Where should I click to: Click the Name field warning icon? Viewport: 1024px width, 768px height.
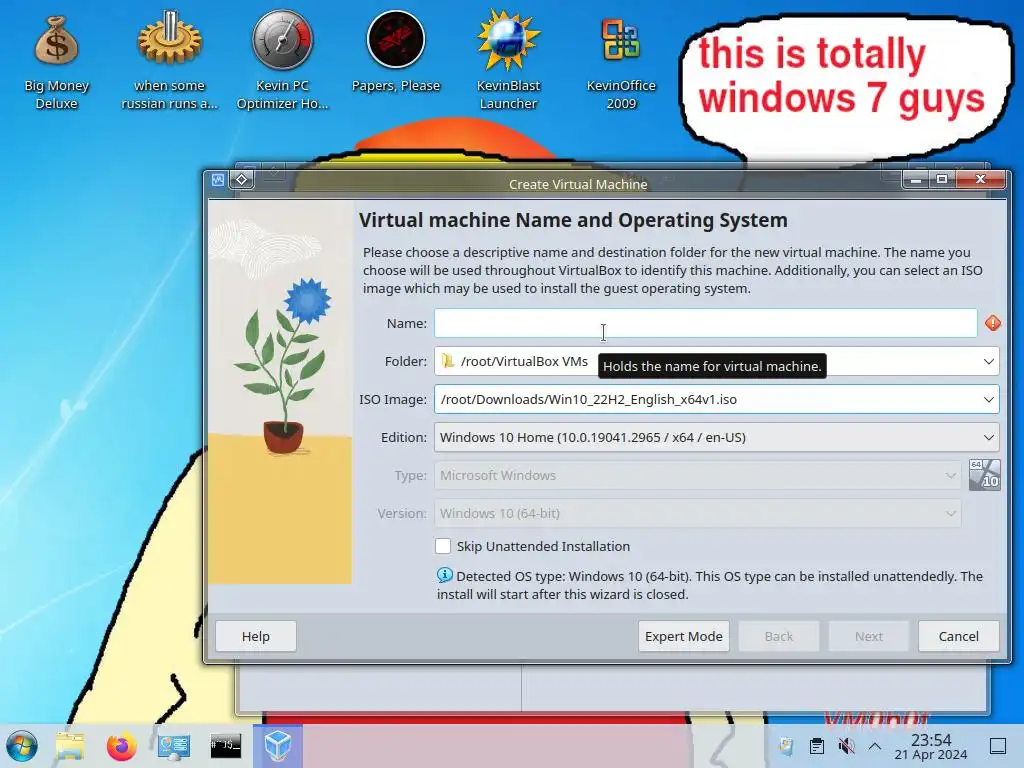(993, 323)
